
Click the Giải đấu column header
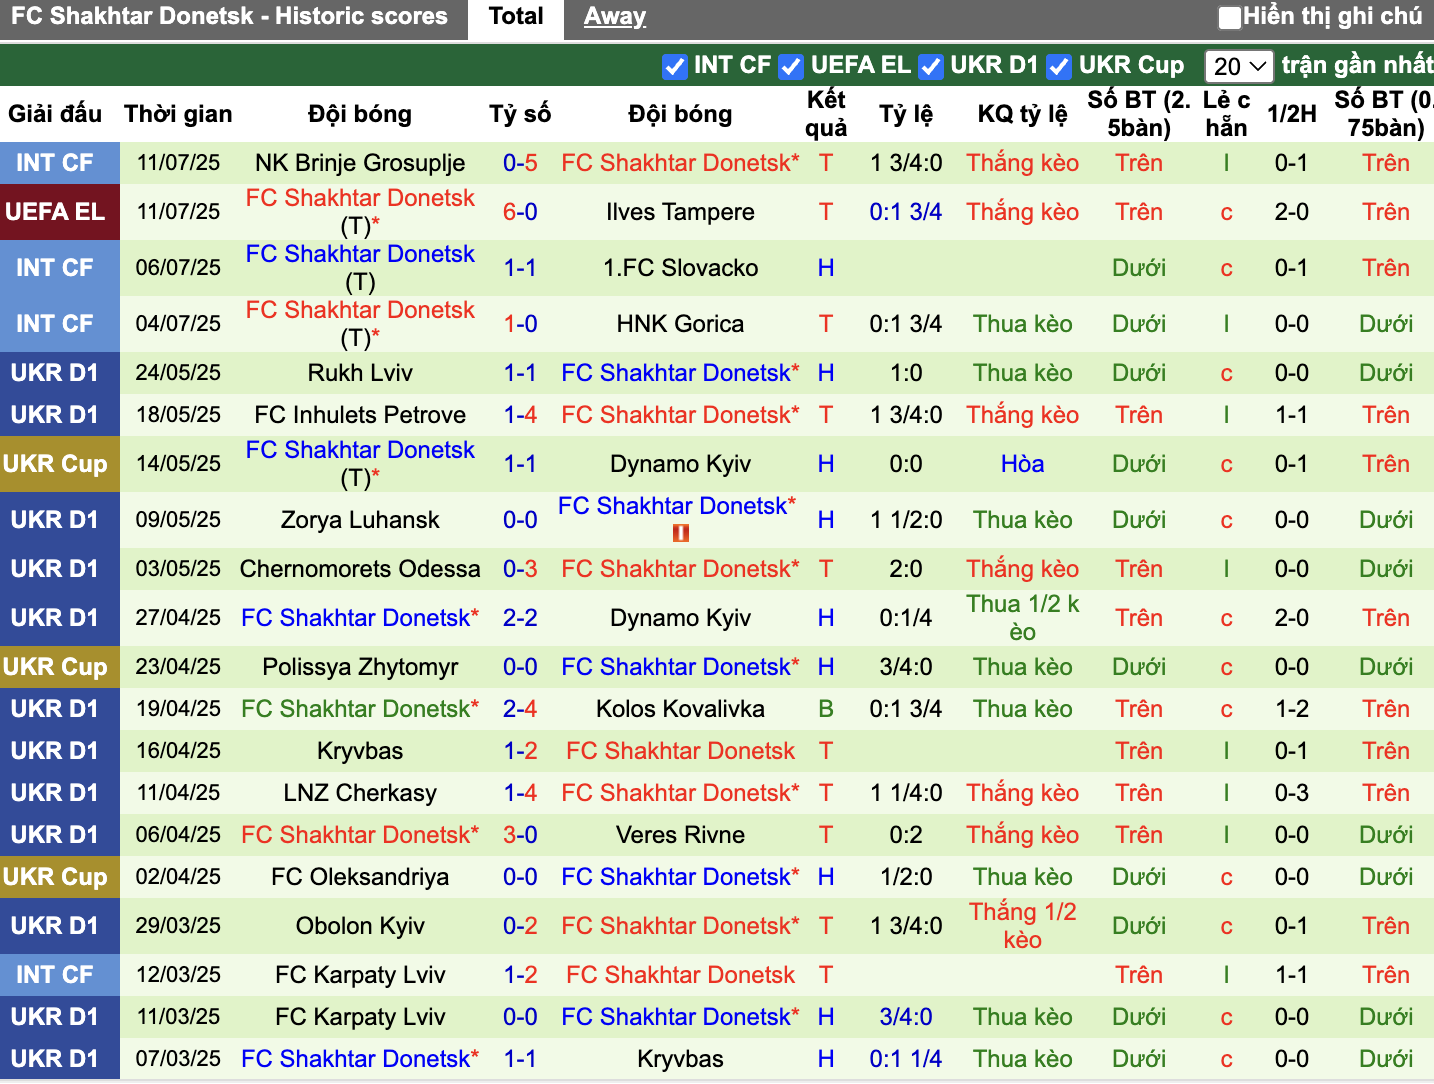point(55,114)
